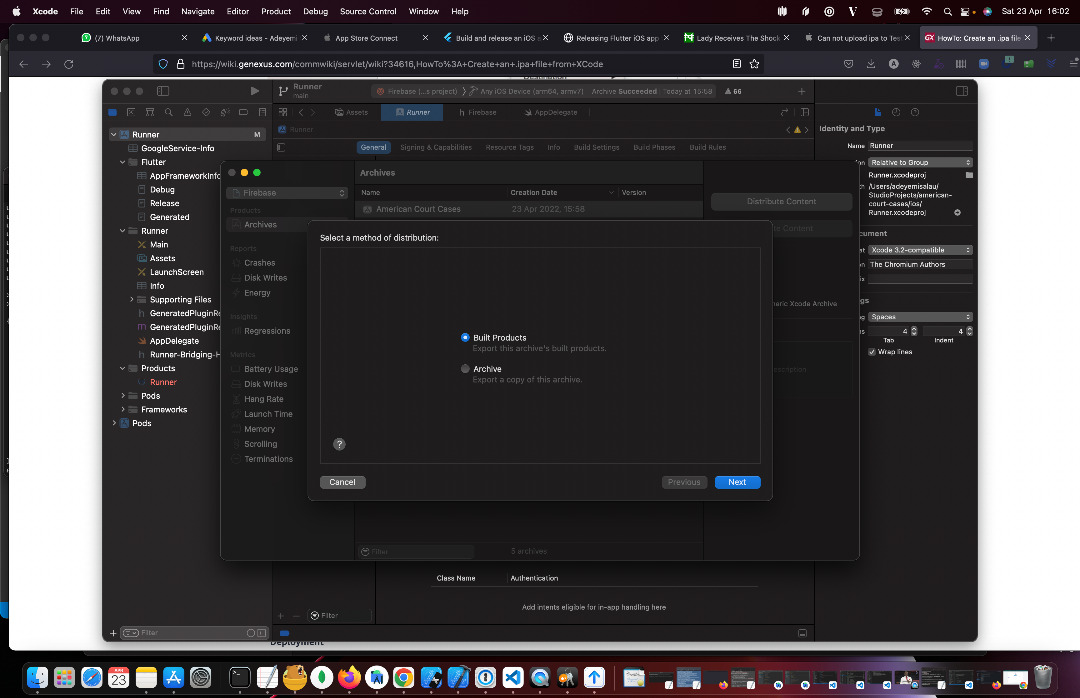The width and height of the screenshot is (1080, 698).
Task: Run the project using the Play button
Action: 253,90
